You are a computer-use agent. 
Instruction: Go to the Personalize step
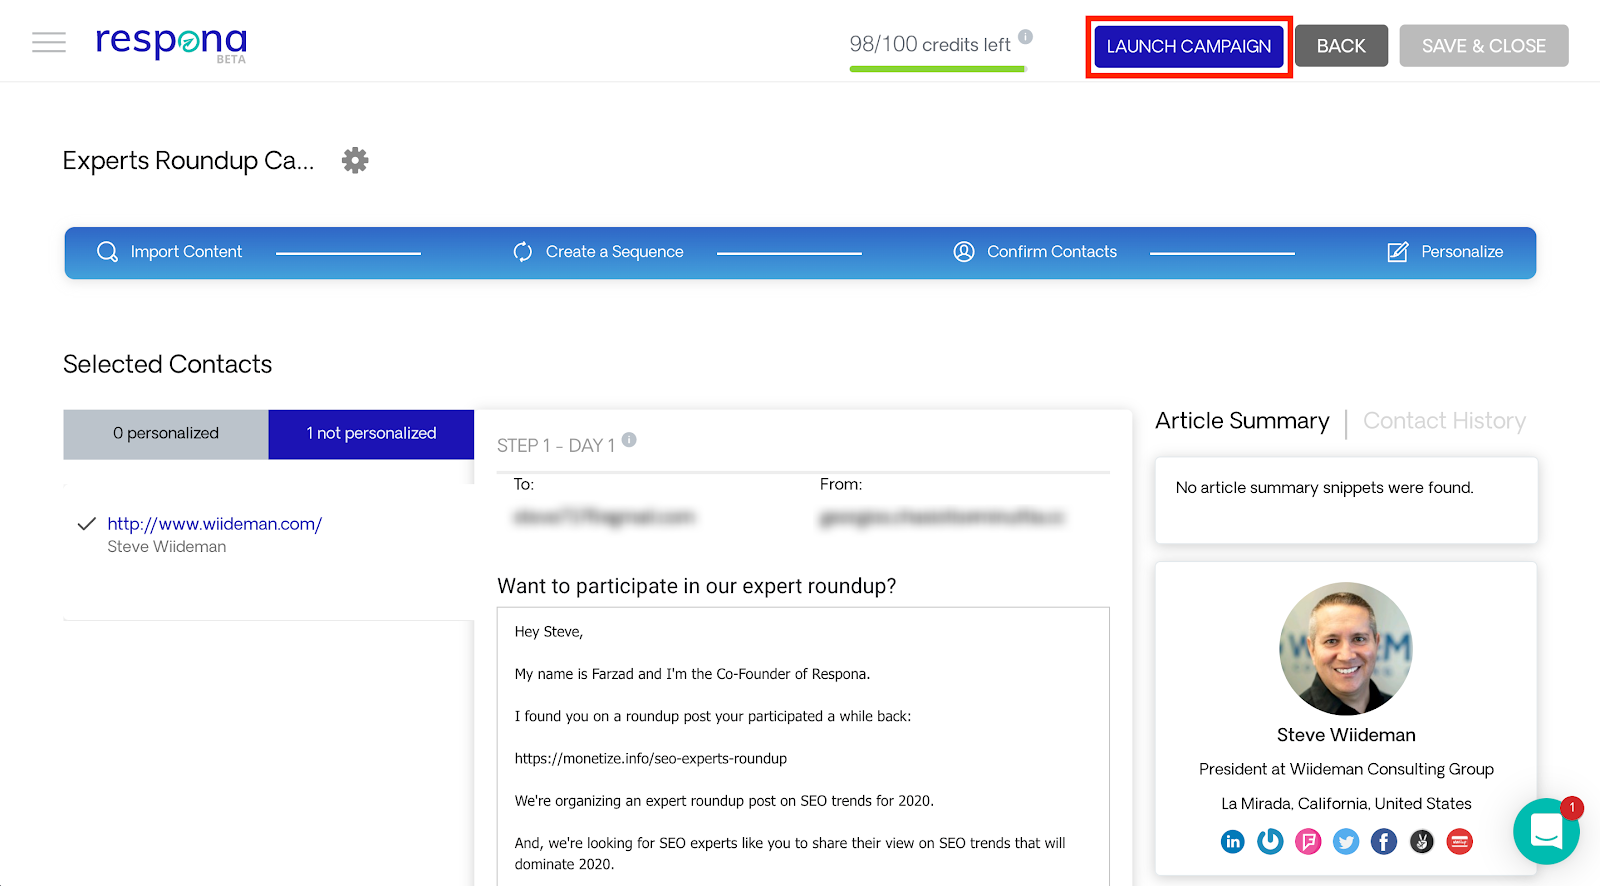tap(1445, 252)
